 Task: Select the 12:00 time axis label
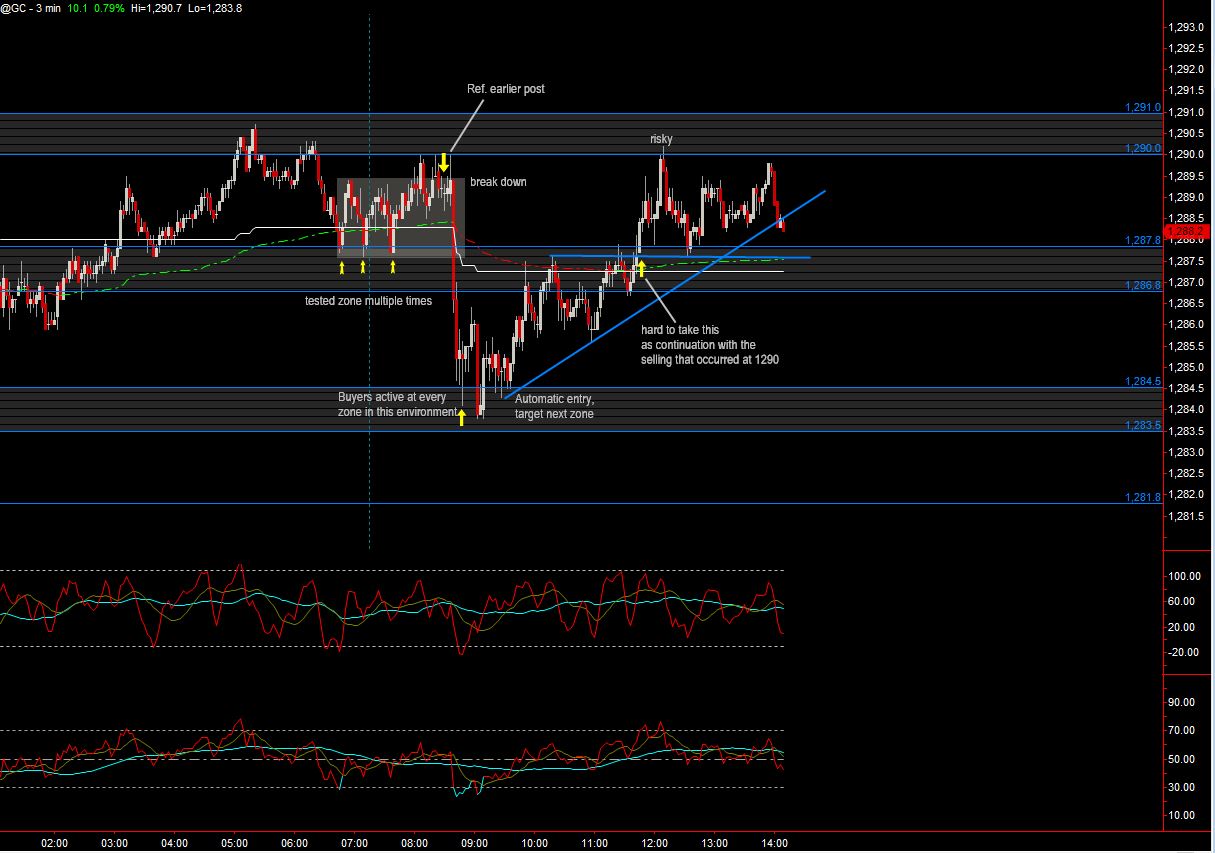tap(654, 843)
